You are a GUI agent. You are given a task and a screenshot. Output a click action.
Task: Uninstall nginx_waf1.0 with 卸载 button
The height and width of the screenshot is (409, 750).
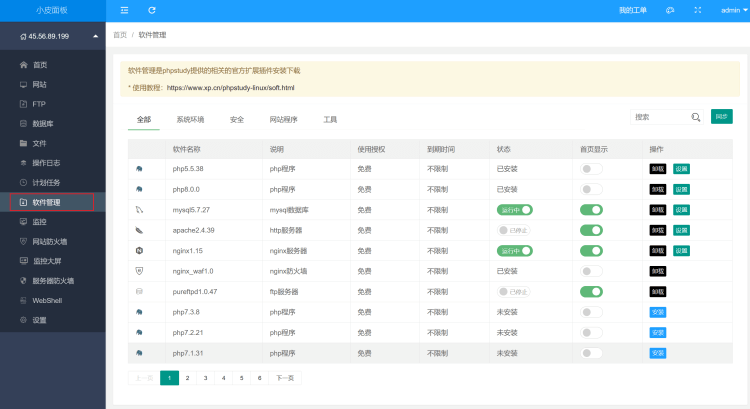pyautogui.click(x=658, y=271)
